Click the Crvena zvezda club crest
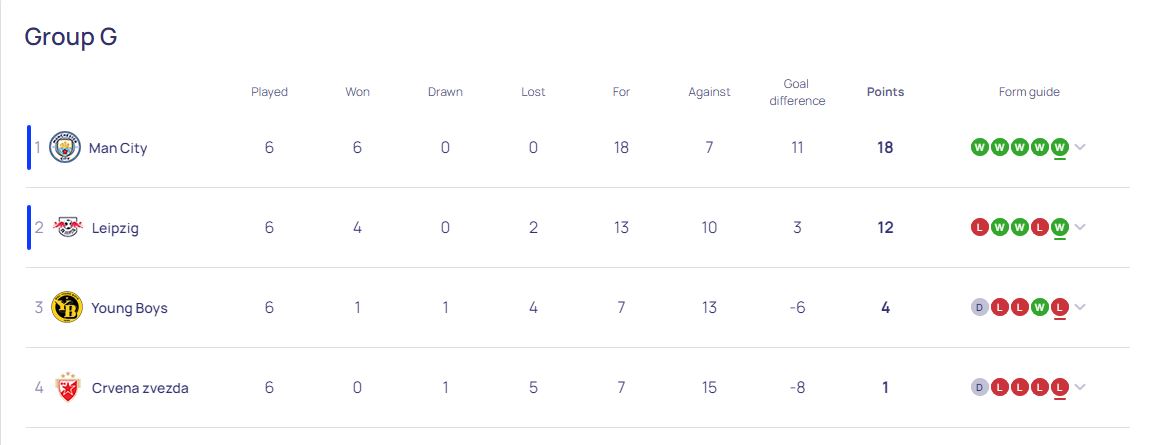 tap(68, 388)
